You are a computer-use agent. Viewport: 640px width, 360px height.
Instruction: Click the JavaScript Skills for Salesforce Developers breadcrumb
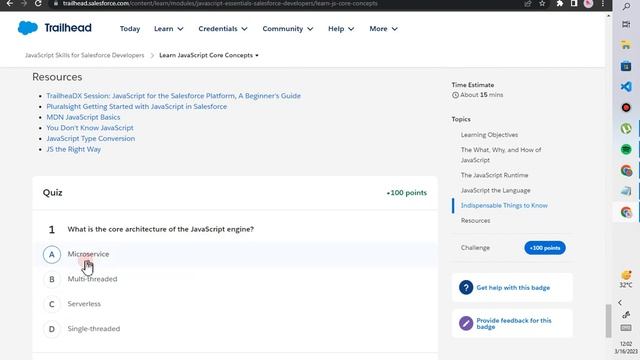[x=84, y=55]
